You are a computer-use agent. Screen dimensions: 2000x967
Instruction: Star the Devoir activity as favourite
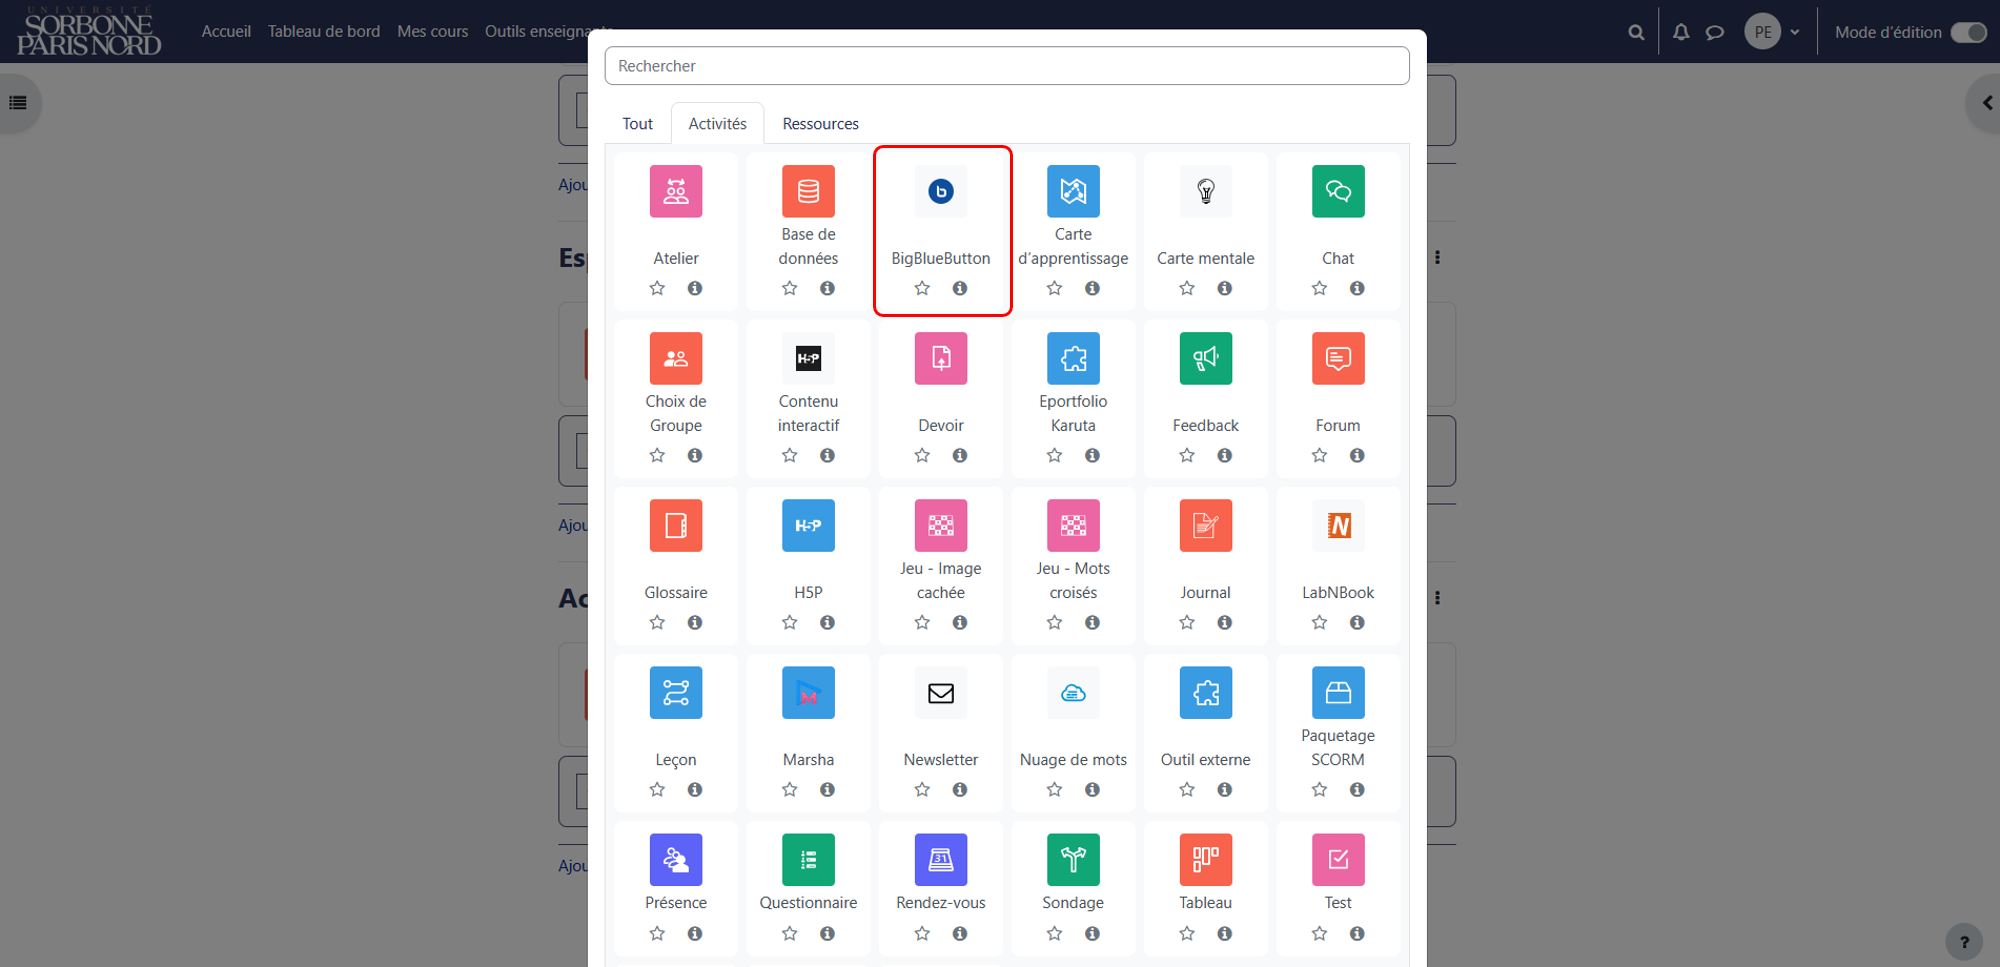[x=922, y=455]
